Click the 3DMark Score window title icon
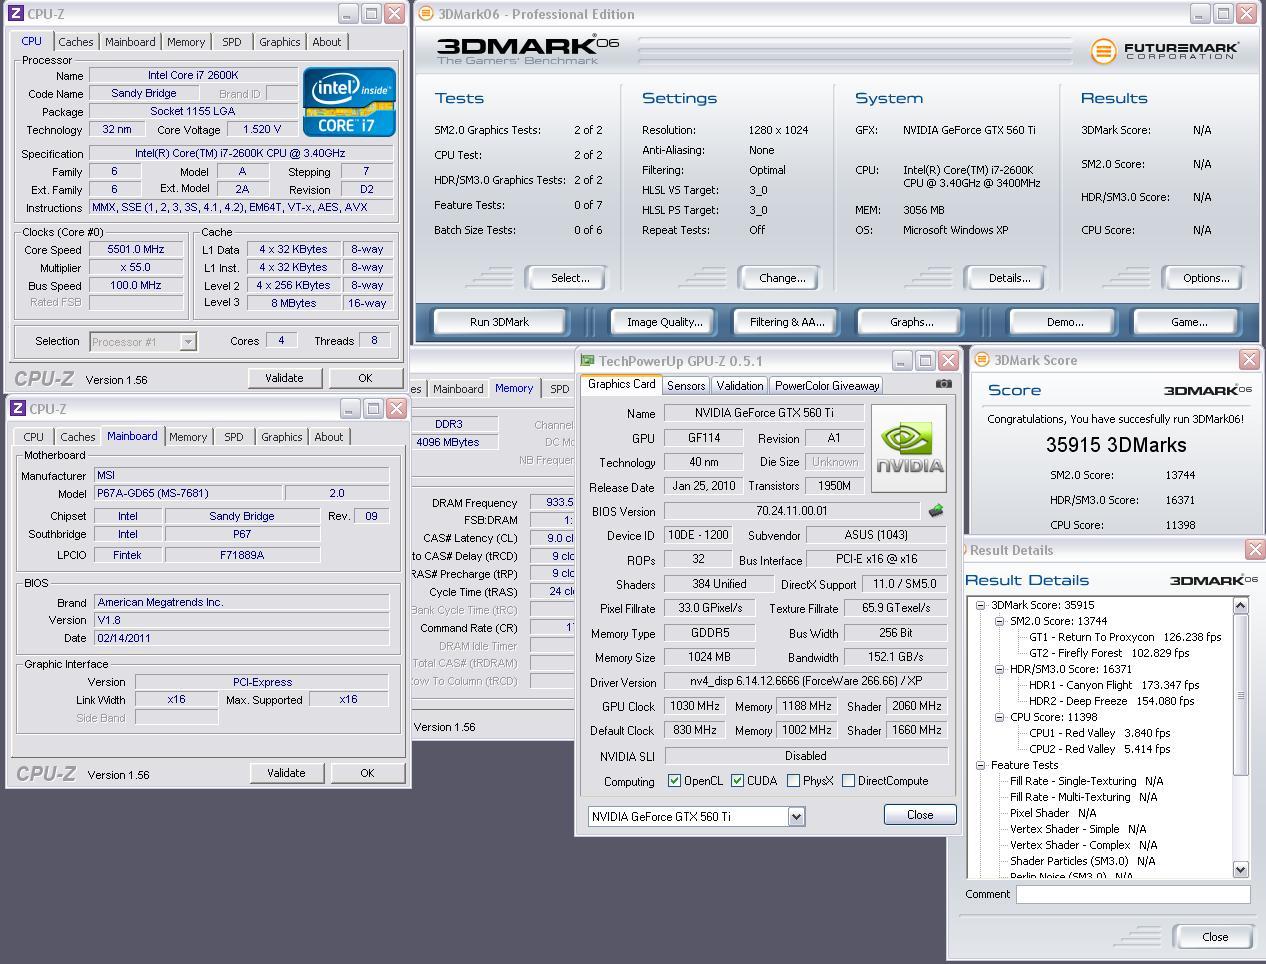This screenshot has height=964, width=1266. [982, 360]
